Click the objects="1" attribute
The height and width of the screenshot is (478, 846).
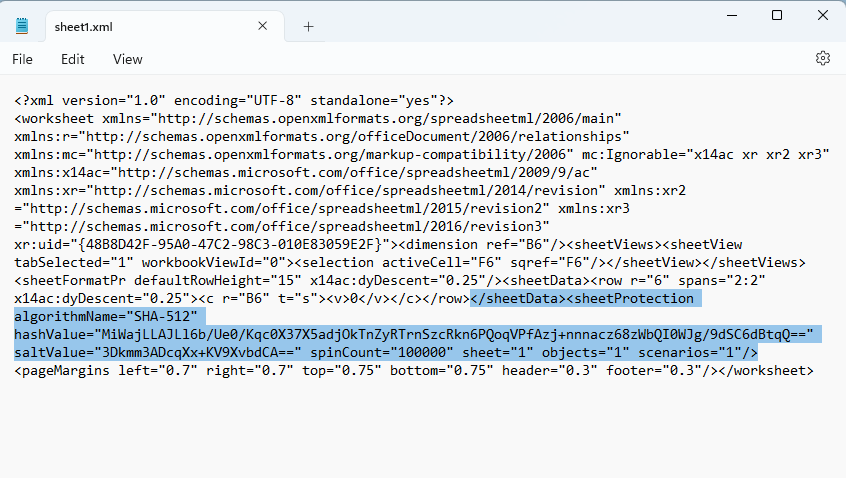[585, 352]
